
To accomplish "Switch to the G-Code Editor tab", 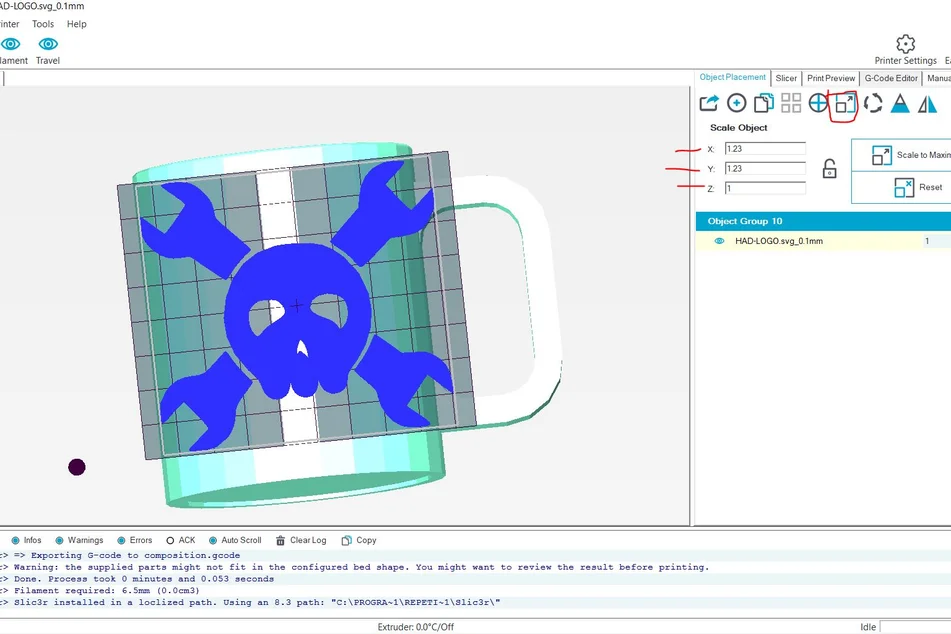I will click(x=891, y=78).
